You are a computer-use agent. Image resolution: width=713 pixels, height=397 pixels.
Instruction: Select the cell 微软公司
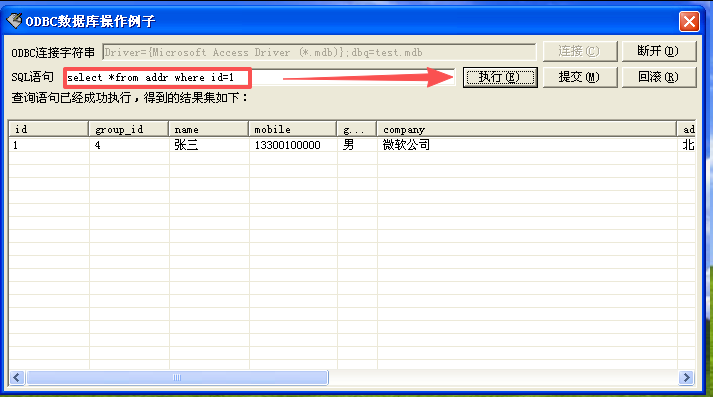coord(406,145)
